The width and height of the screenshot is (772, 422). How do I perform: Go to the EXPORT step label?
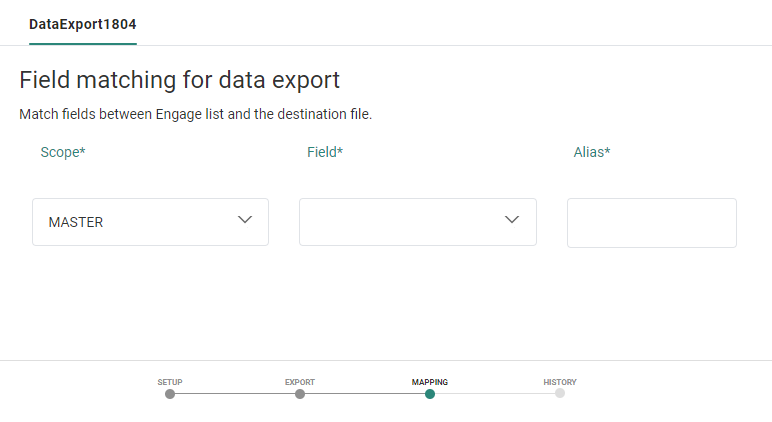coord(300,382)
